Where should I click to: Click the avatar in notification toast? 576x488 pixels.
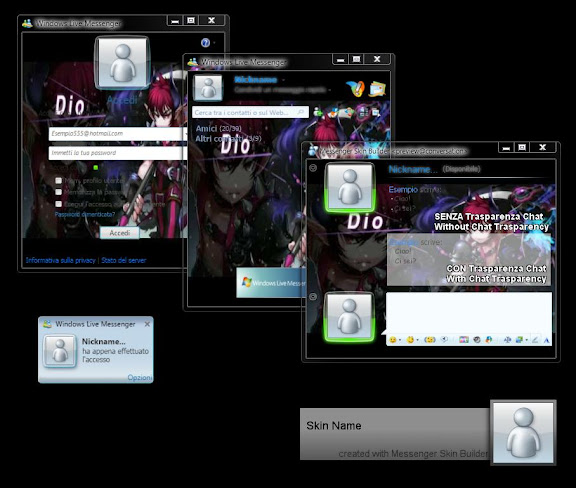(59, 351)
